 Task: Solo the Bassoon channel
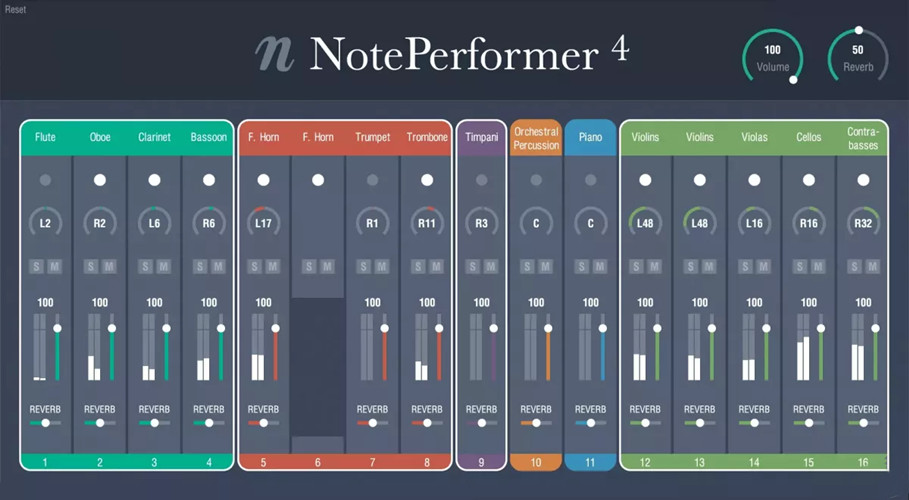coord(200,266)
